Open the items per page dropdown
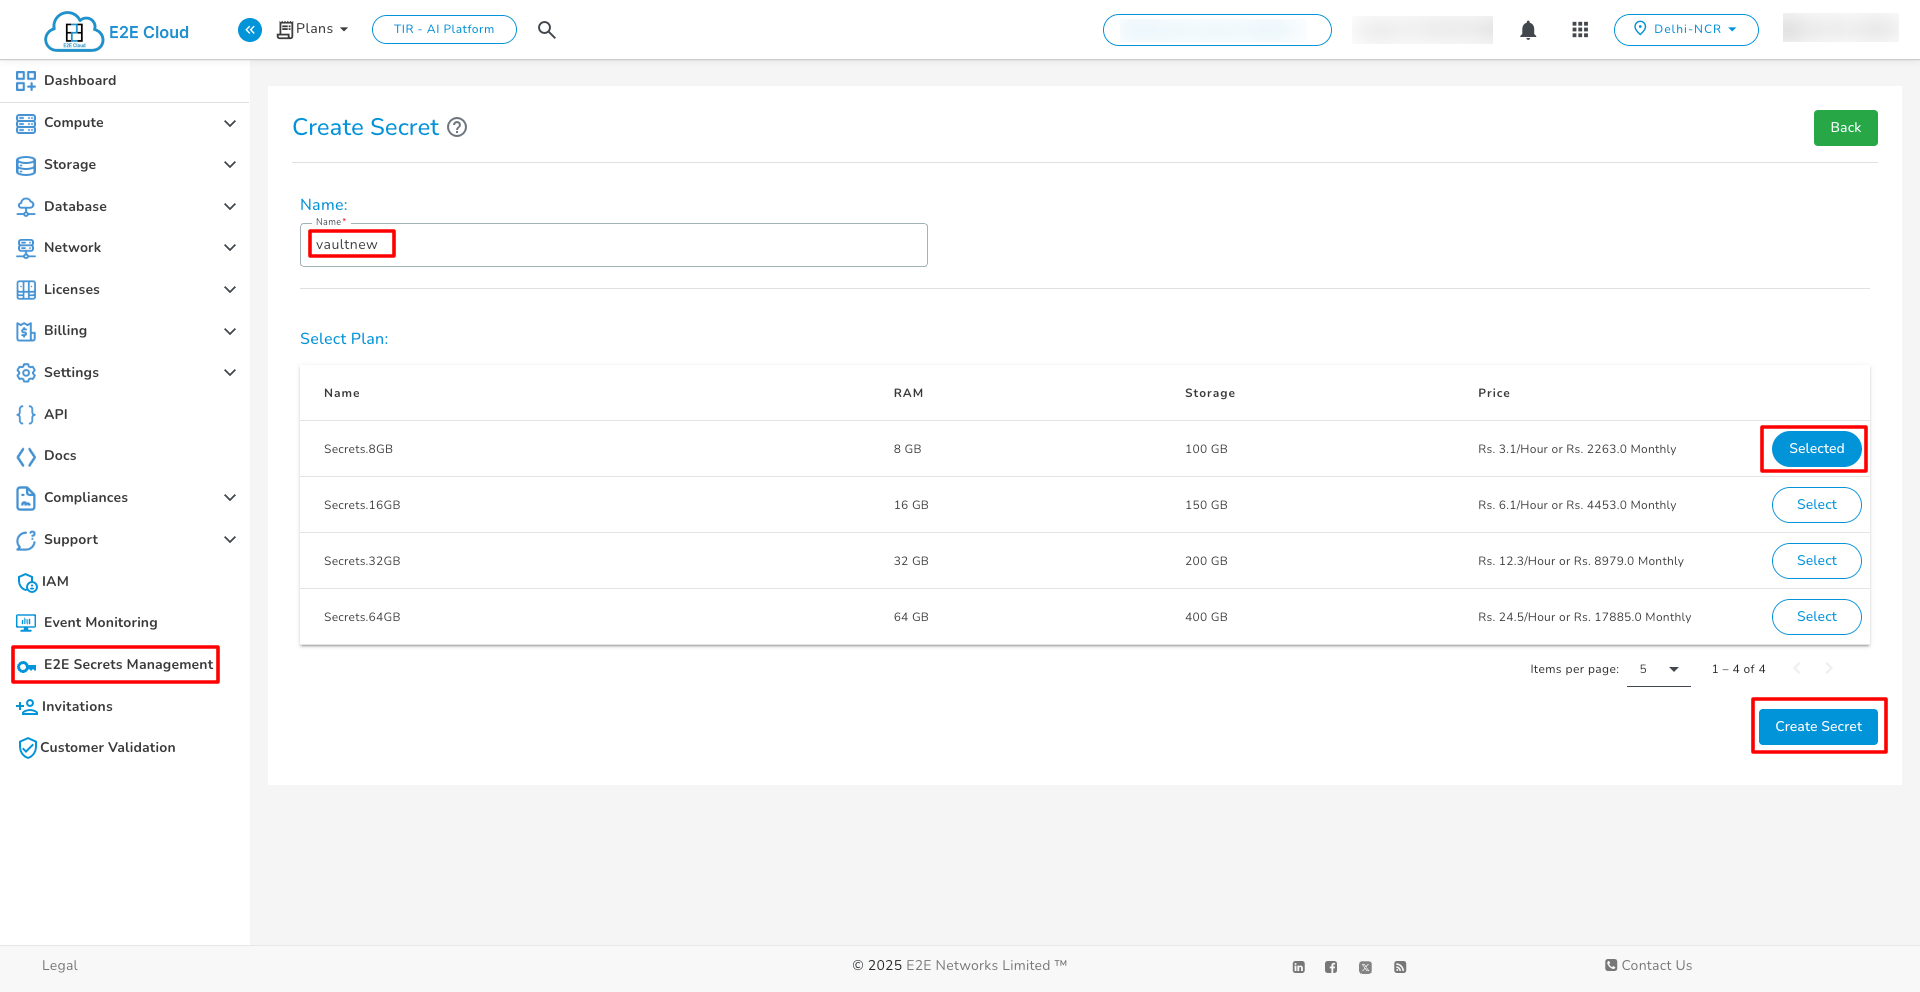1920x992 pixels. tap(1659, 669)
